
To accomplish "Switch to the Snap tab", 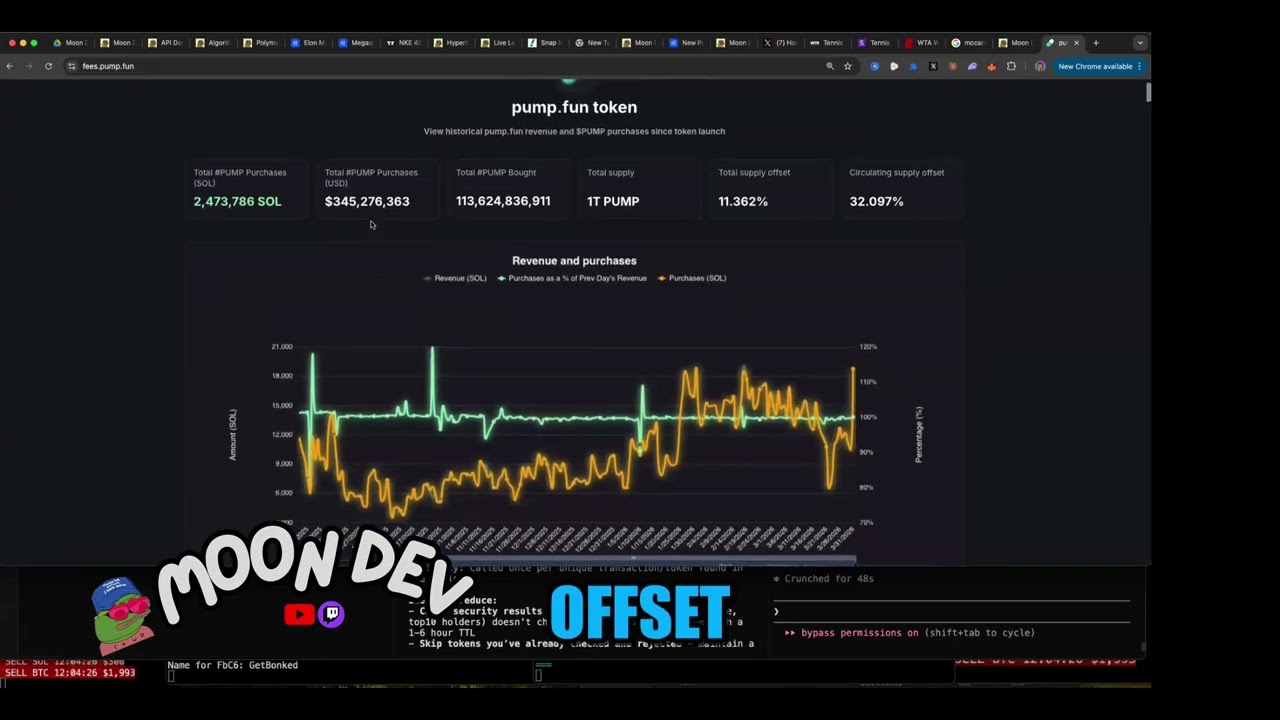I will coord(546,43).
